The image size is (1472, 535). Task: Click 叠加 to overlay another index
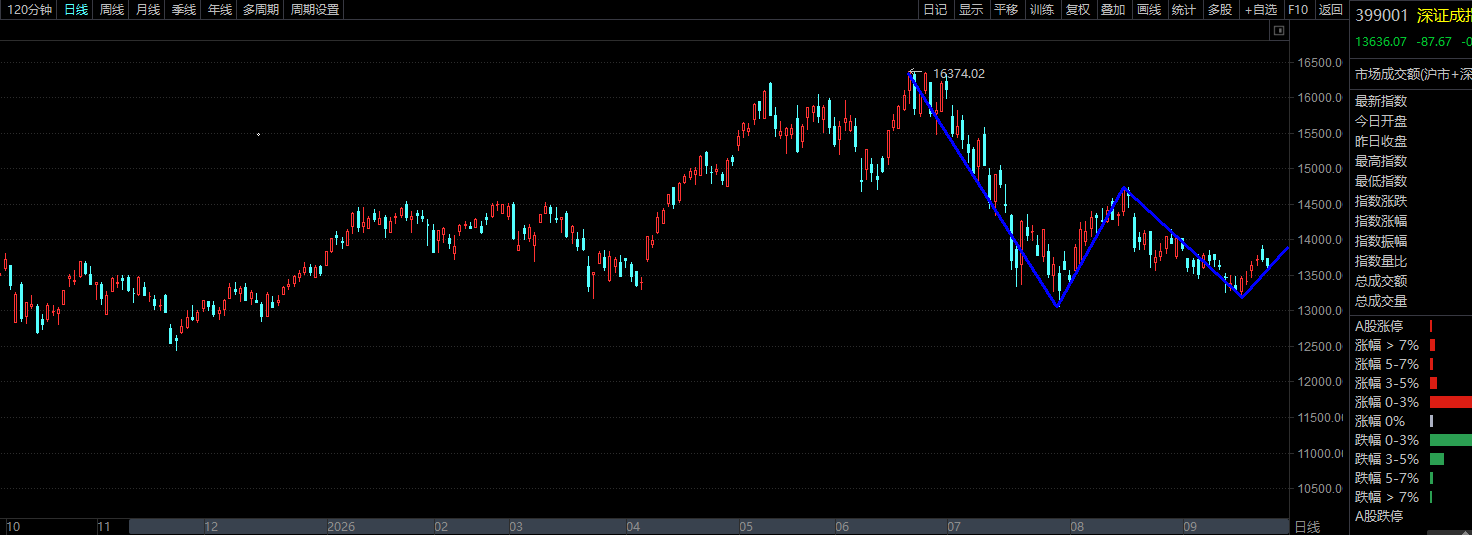1113,10
